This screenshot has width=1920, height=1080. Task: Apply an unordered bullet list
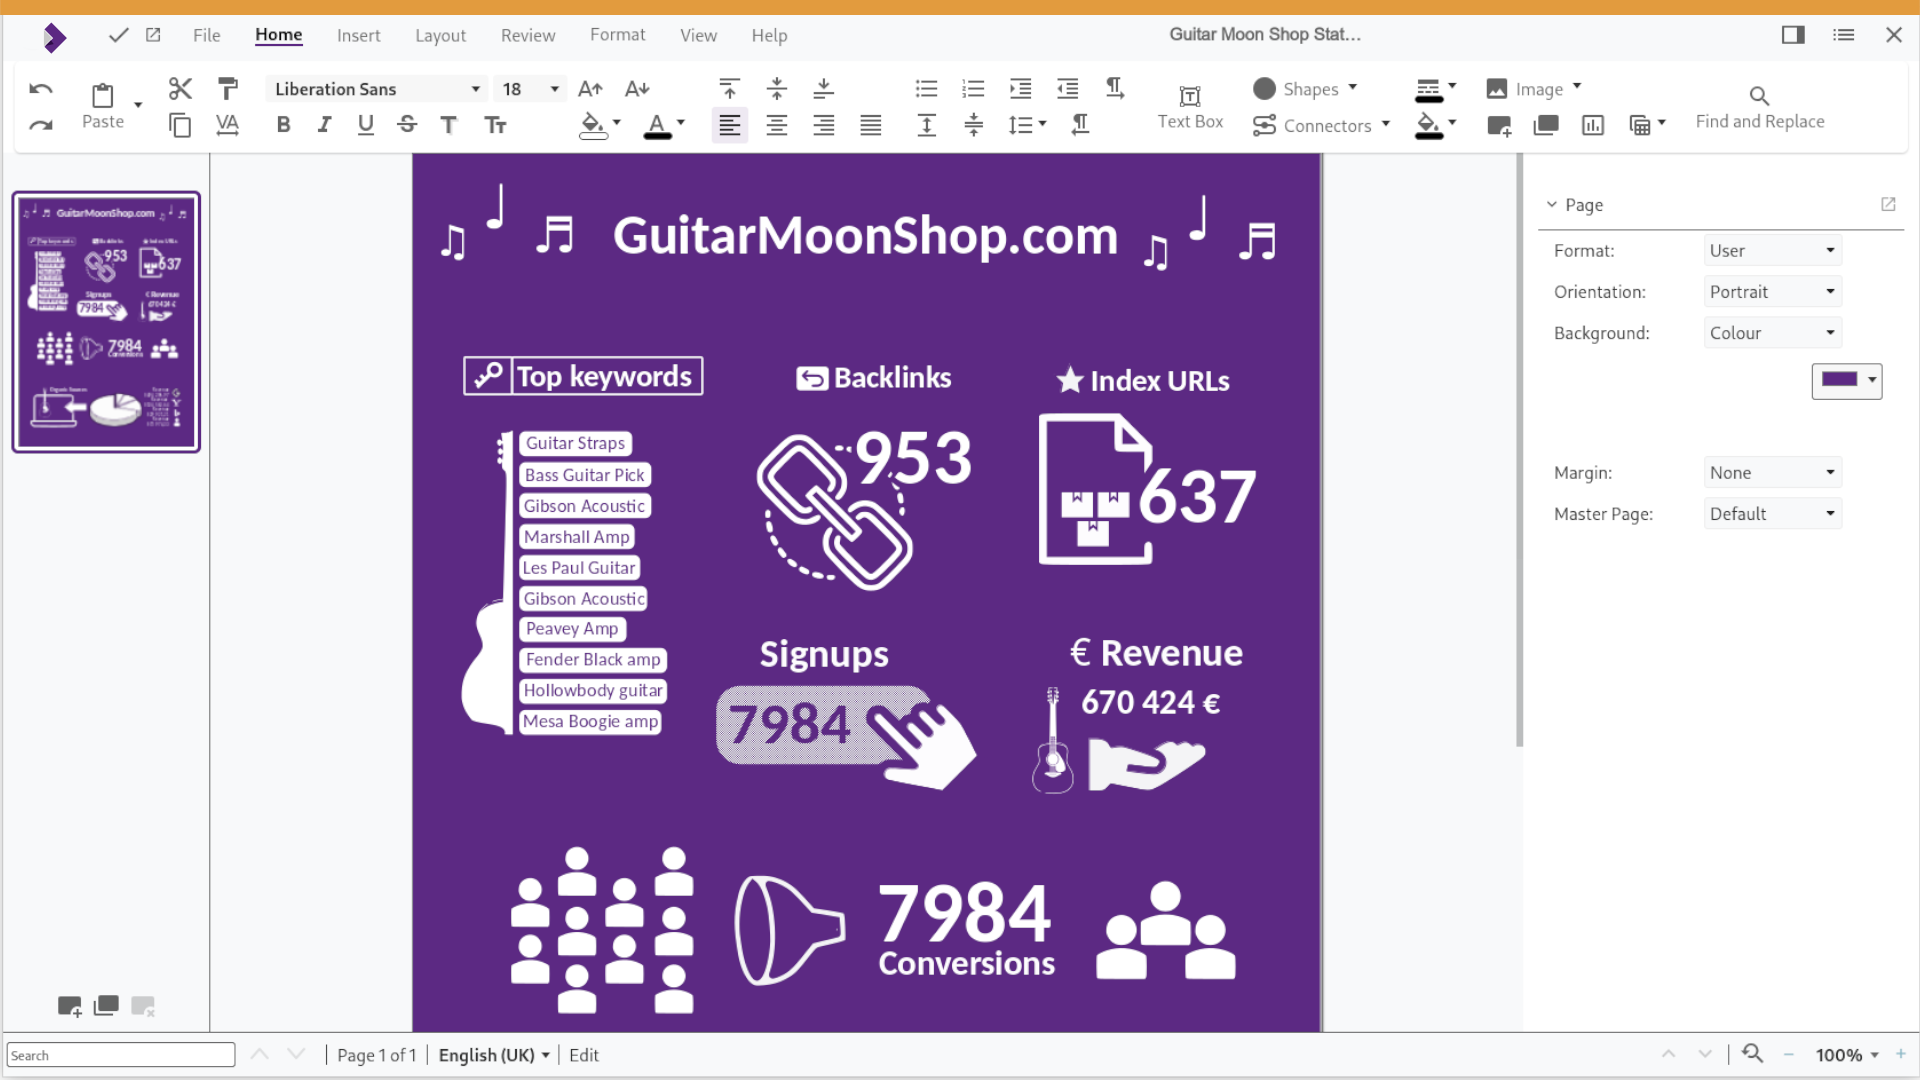pos(925,88)
